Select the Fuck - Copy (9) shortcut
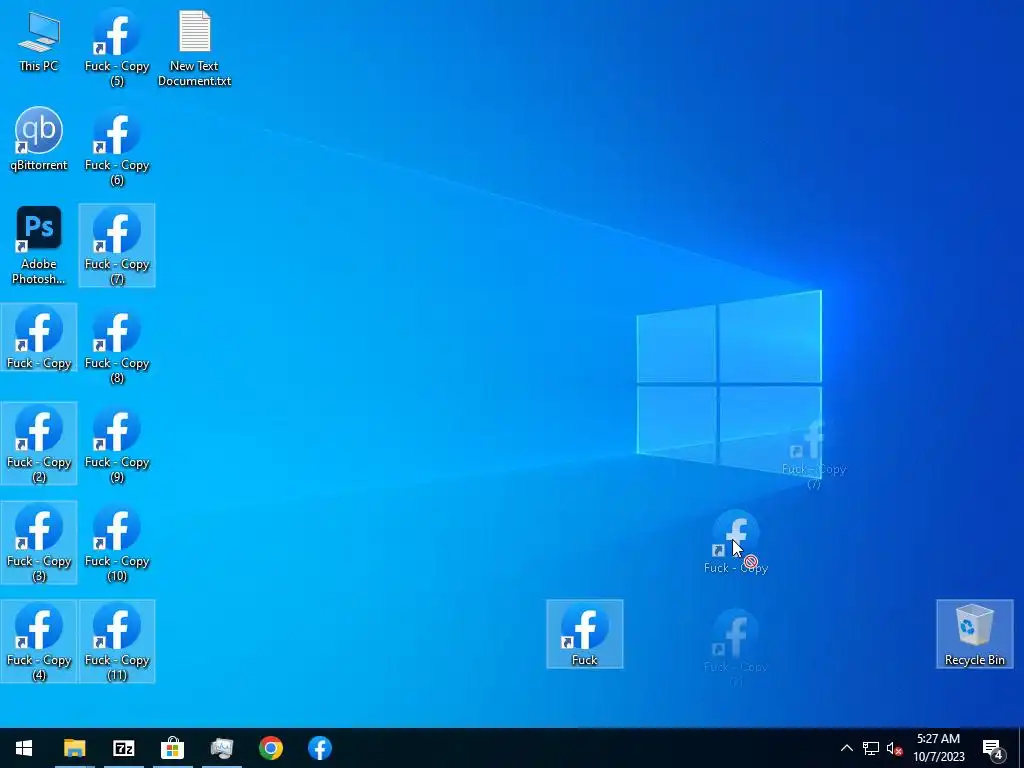Image resolution: width=1024 pixels, height=768 pixels. [117, 444]
